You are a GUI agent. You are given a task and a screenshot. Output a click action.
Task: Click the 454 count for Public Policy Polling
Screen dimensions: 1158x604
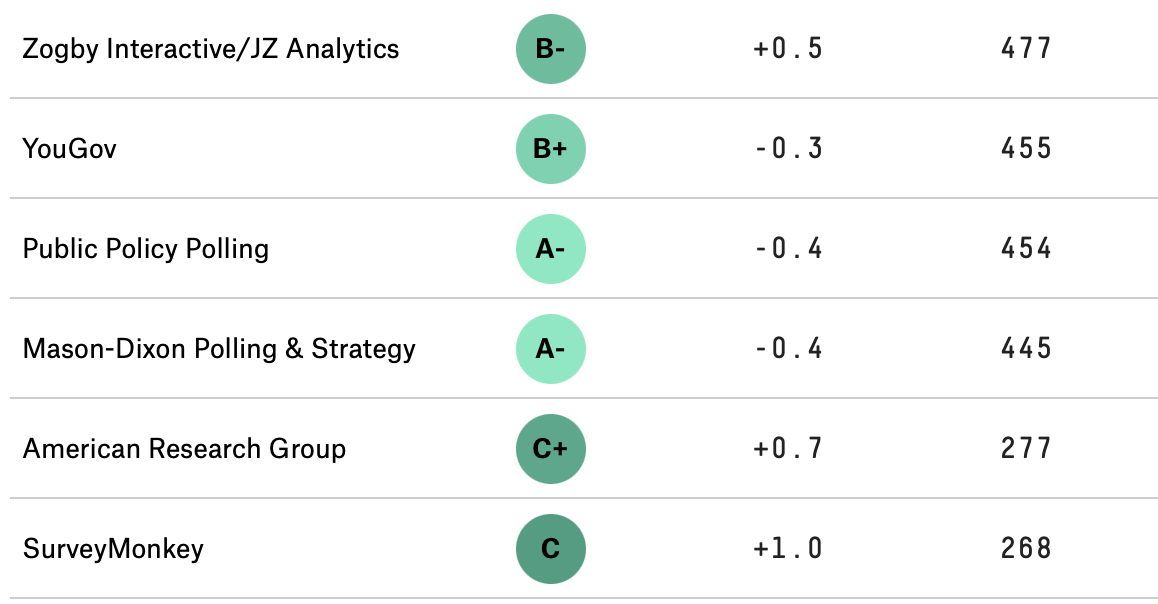pos(1026,249)
